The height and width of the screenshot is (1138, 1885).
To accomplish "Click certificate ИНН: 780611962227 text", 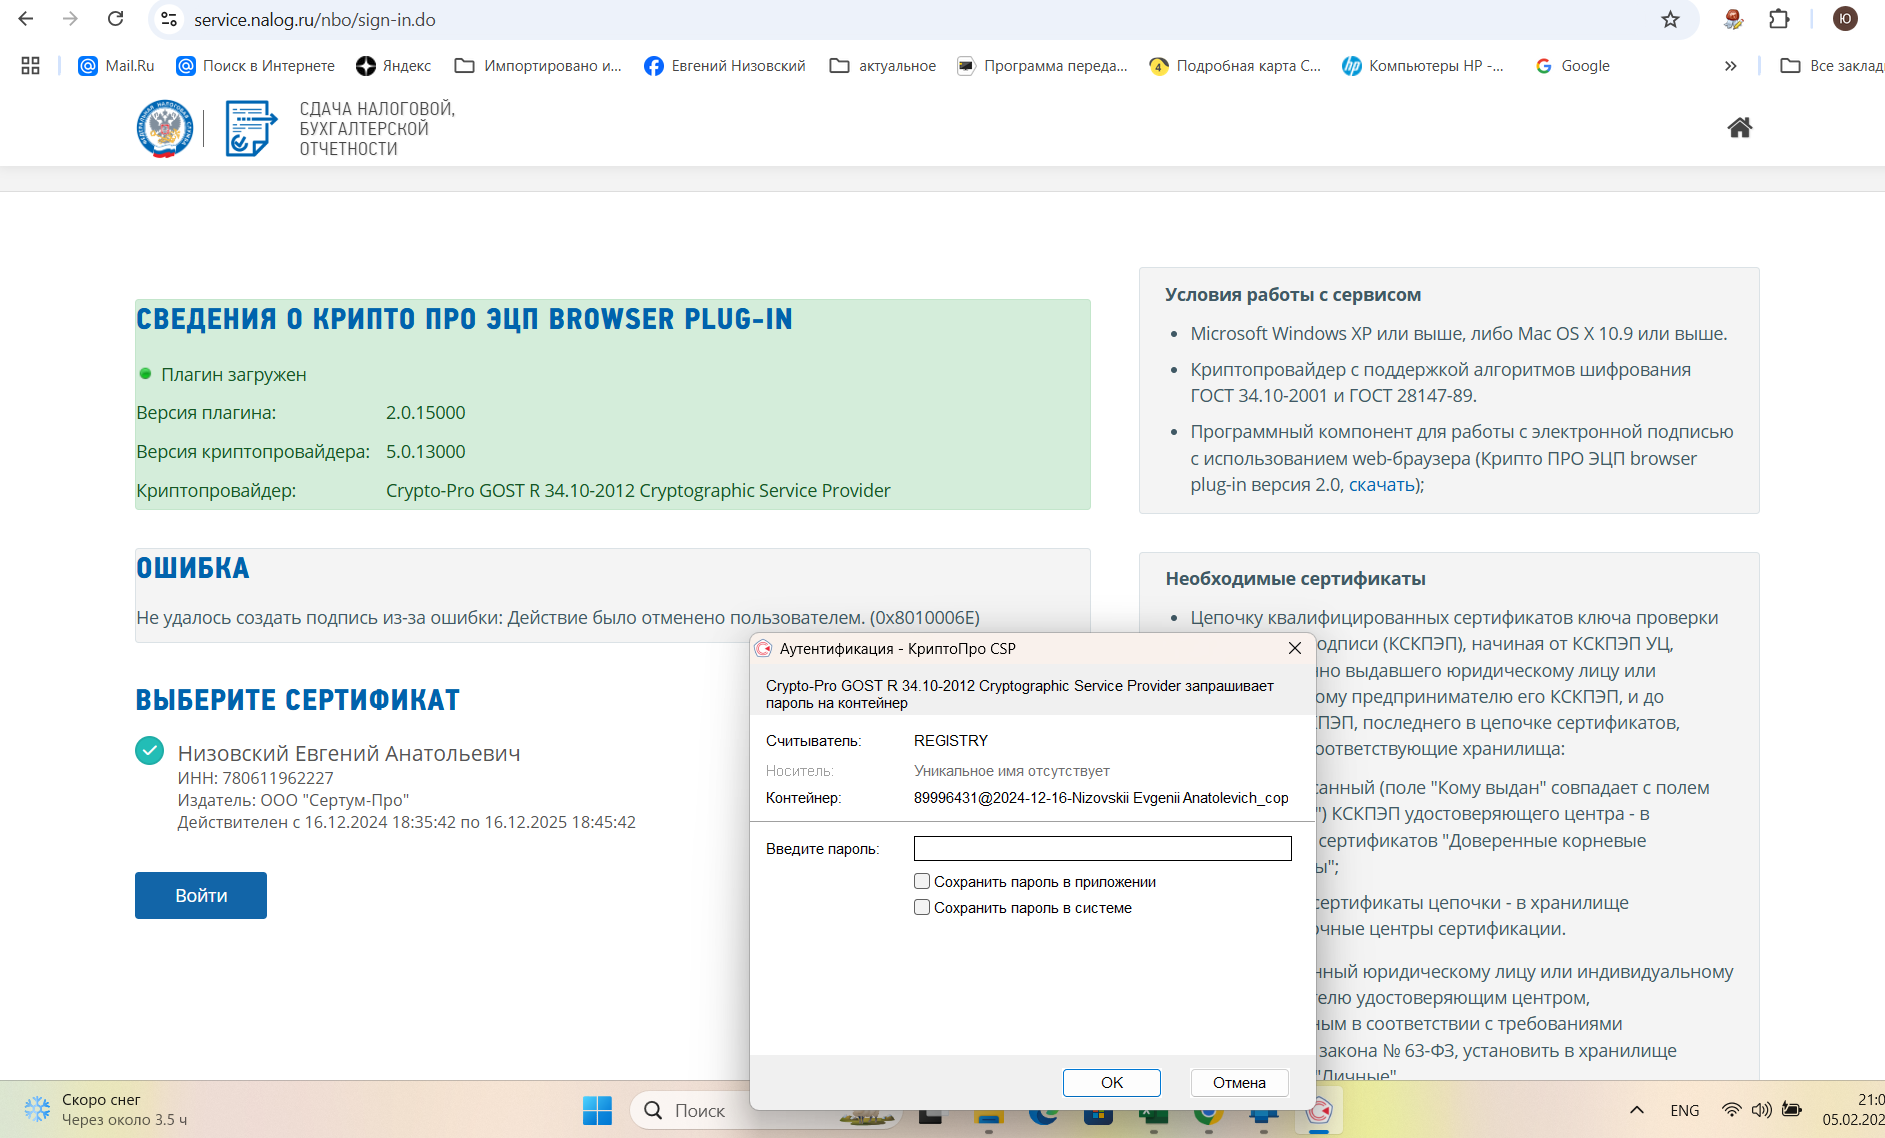I will [255, 778].
